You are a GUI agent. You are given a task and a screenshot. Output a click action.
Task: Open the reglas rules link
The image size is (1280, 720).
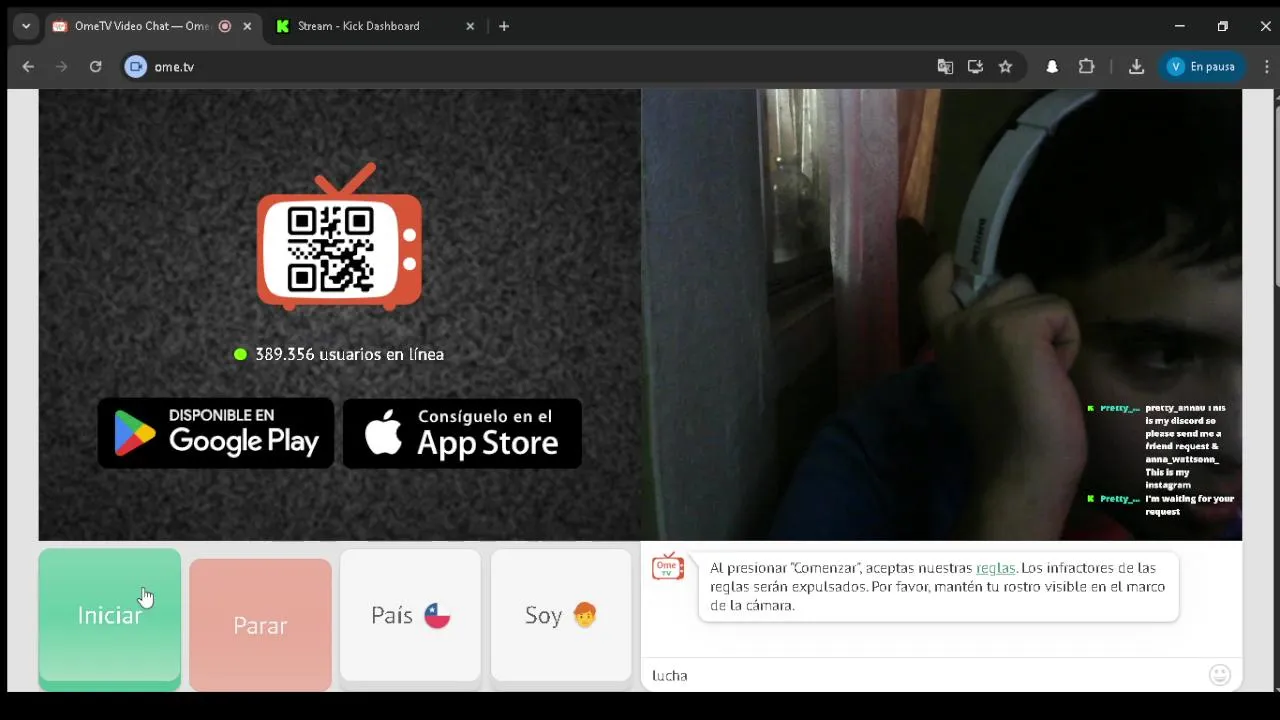995,568
